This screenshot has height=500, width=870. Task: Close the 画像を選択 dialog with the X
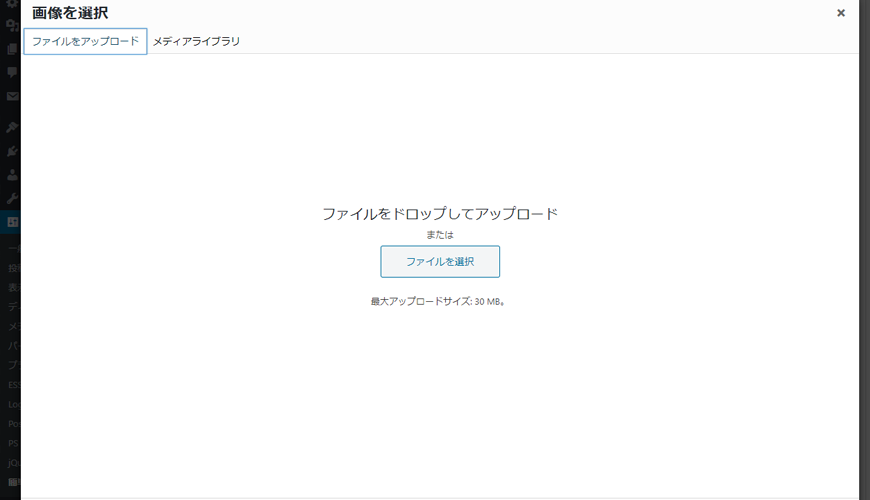840,13
